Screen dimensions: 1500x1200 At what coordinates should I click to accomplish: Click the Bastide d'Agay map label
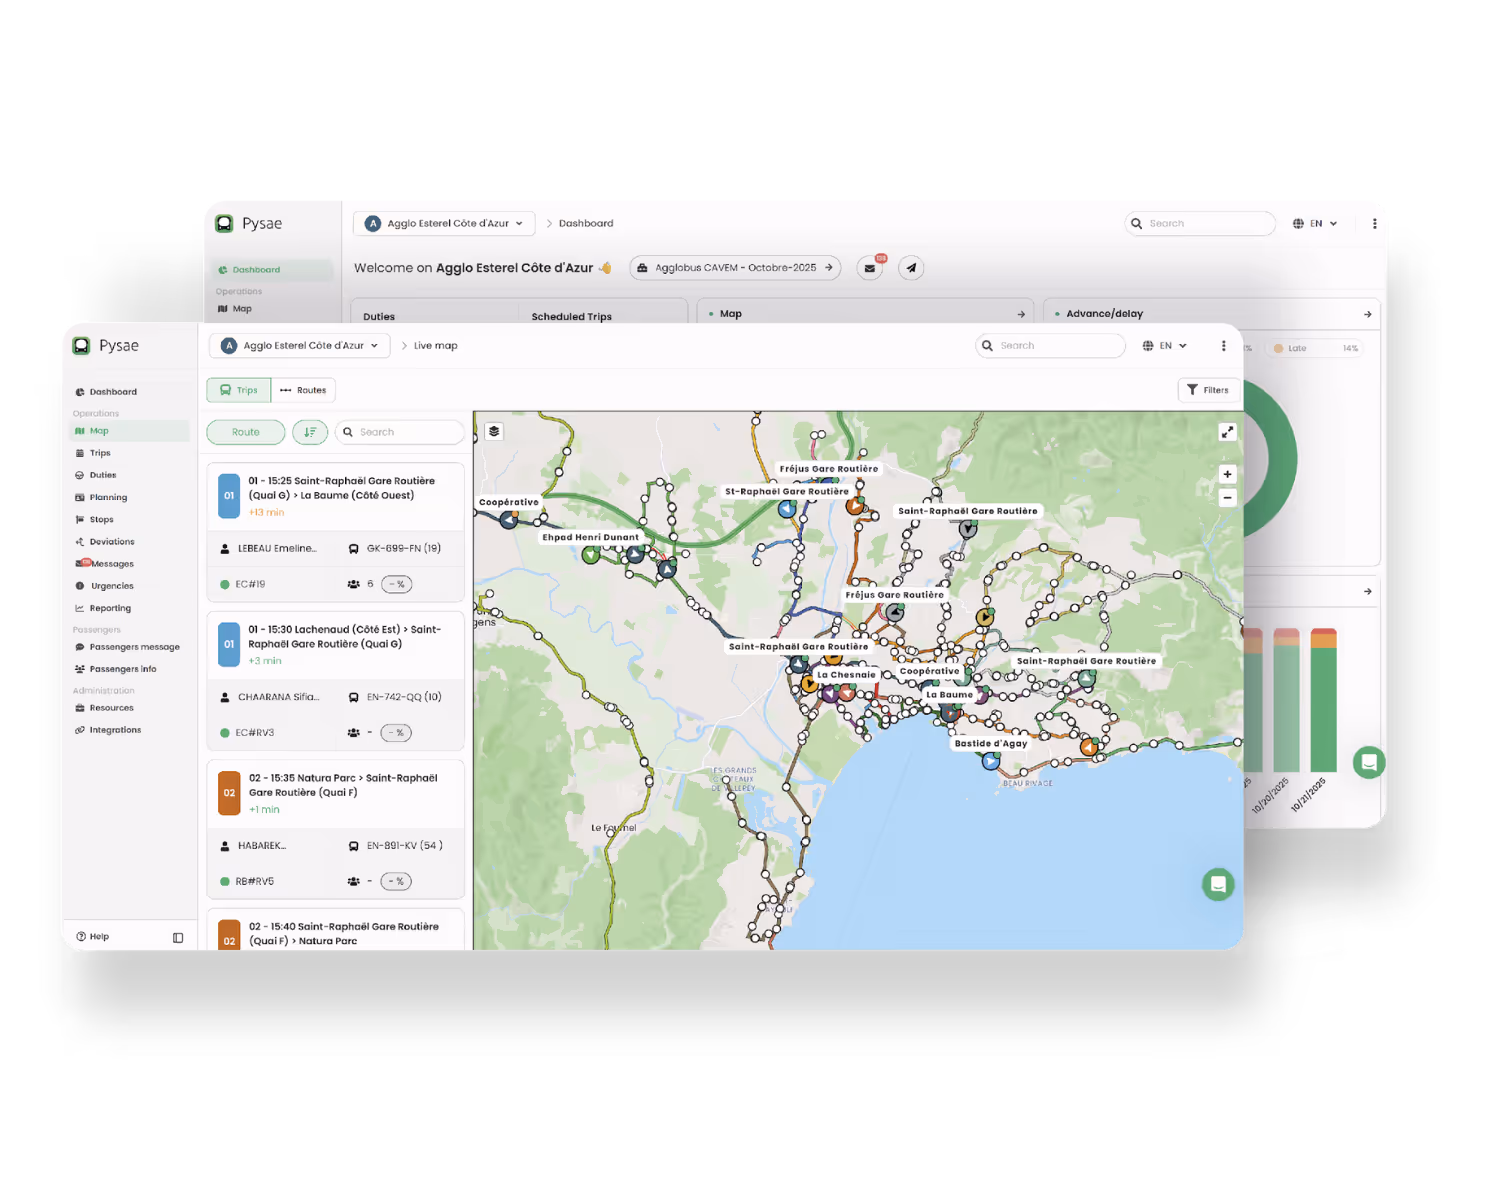point(990,743)
